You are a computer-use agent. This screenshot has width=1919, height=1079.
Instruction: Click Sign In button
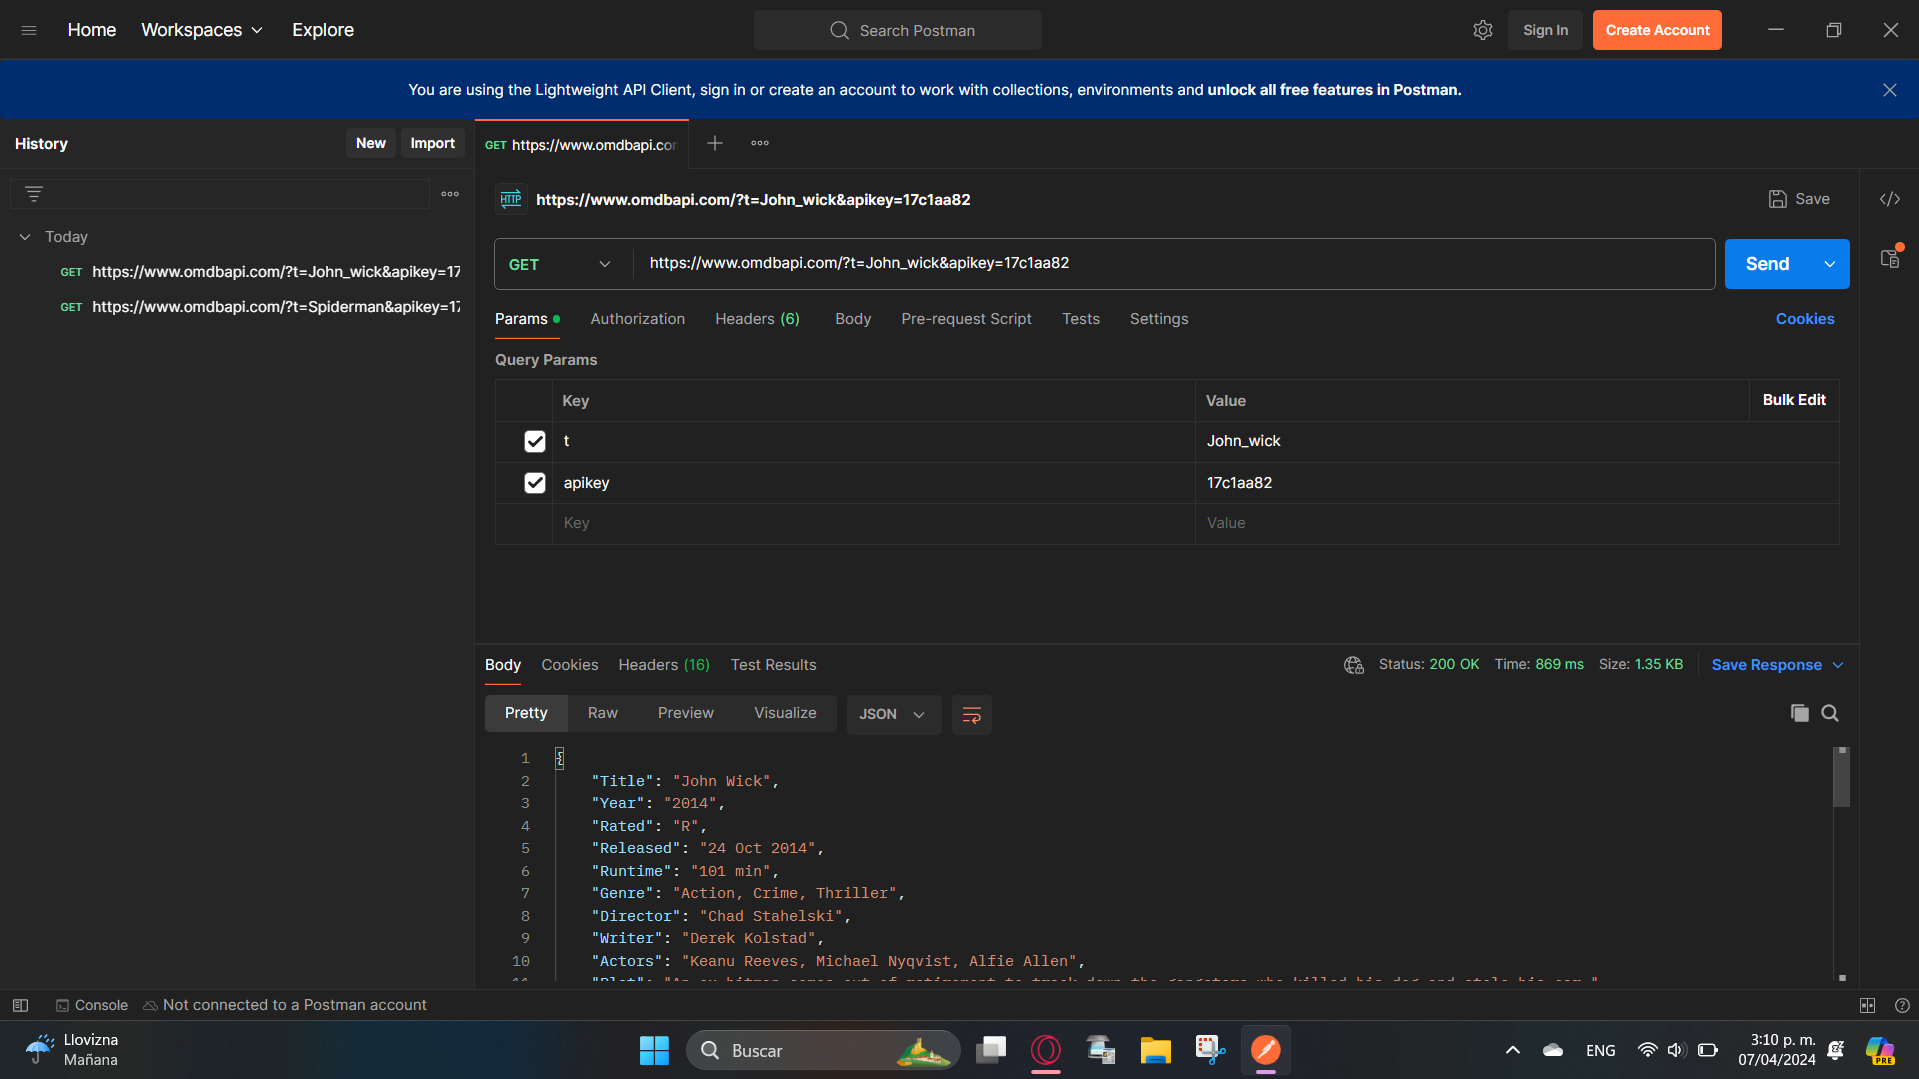1545,30
